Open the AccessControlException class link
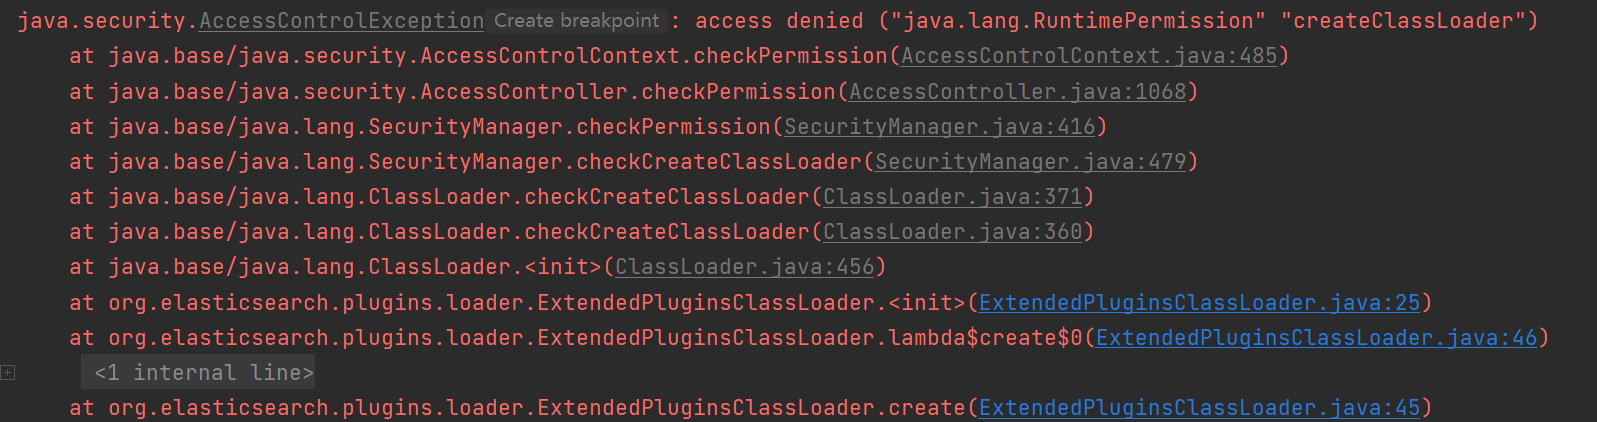Screen dimensions: 1597x422 341,21
